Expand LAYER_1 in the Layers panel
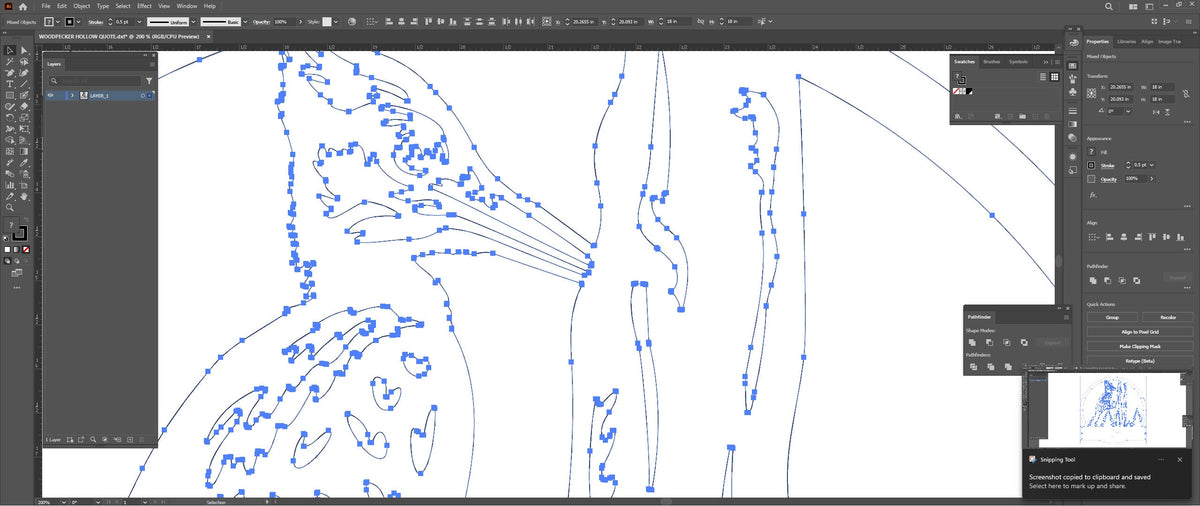This screenshot has width=1200, height=506. tap(72, 95)
